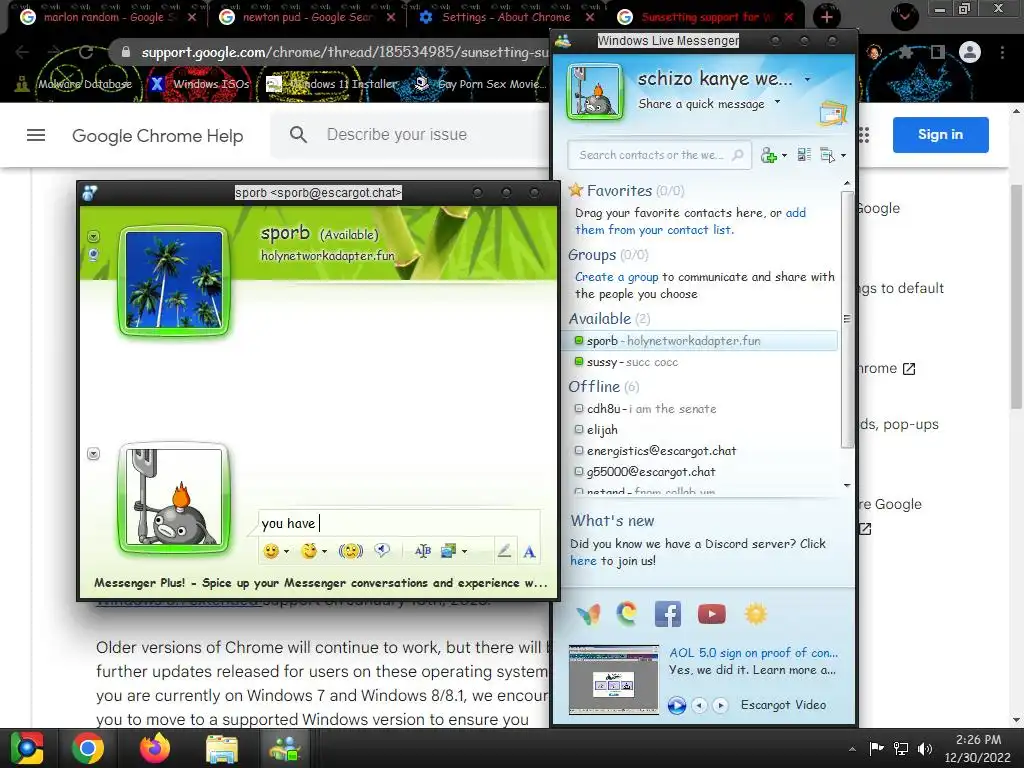This screenshot has width=1024, height=768.
Task: Click the Favorites star icon
Action: [575, 190]
